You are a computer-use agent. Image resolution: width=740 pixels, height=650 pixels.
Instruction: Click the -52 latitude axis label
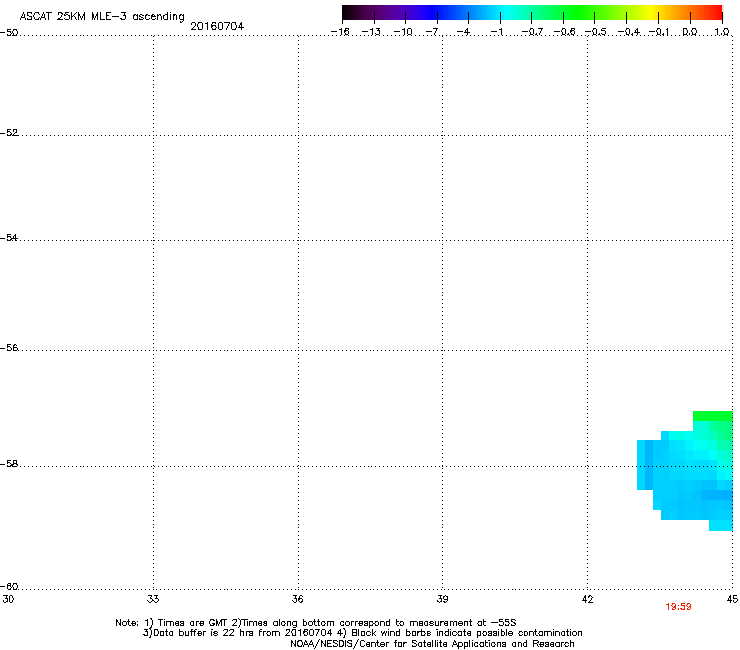(x=9, y=133)
